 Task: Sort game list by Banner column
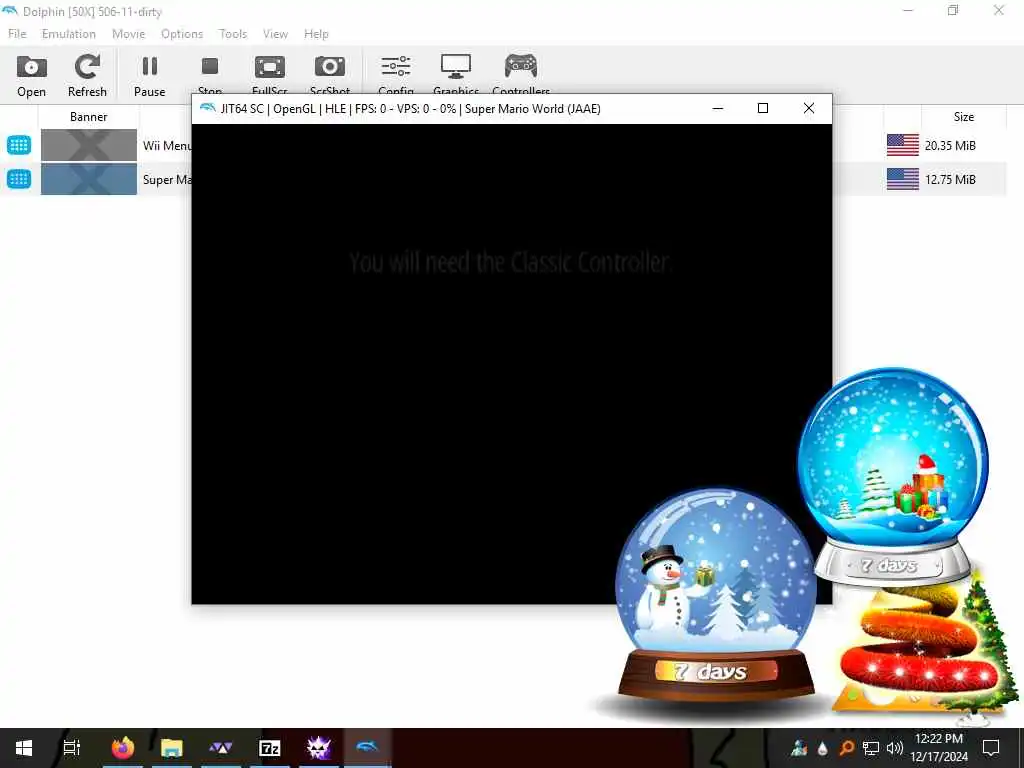click(88, 117)
